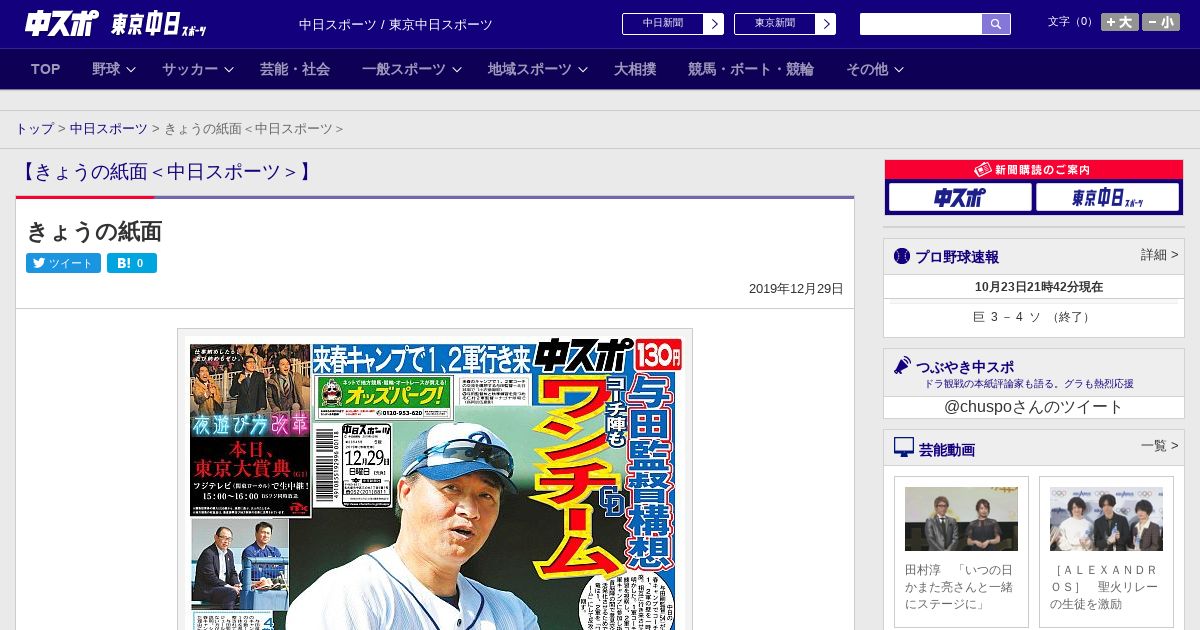Click 中日スポーツ / 東京中日スポーツ header text
1200x630 pixels.
[x=396, y=24]
